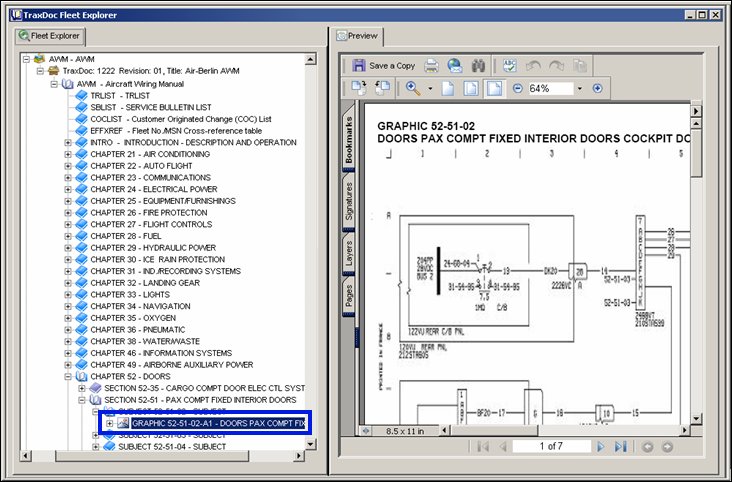Go to next page of preview

tap(601, 447)
